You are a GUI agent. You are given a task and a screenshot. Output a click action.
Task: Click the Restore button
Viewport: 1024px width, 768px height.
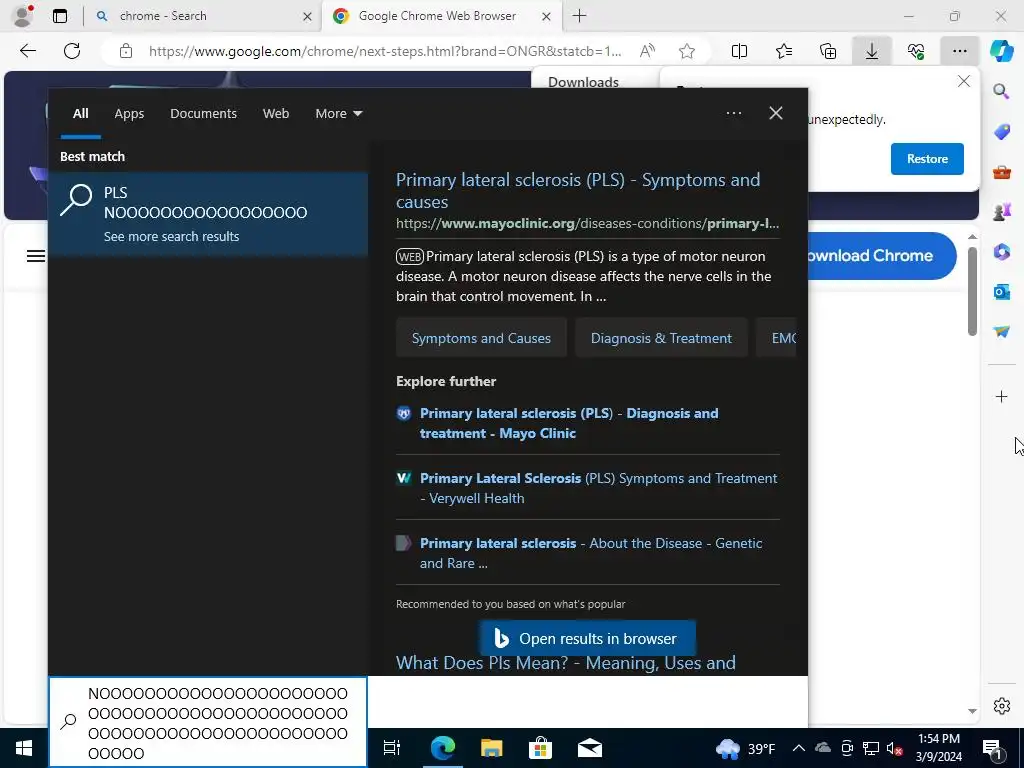(927, 159)
